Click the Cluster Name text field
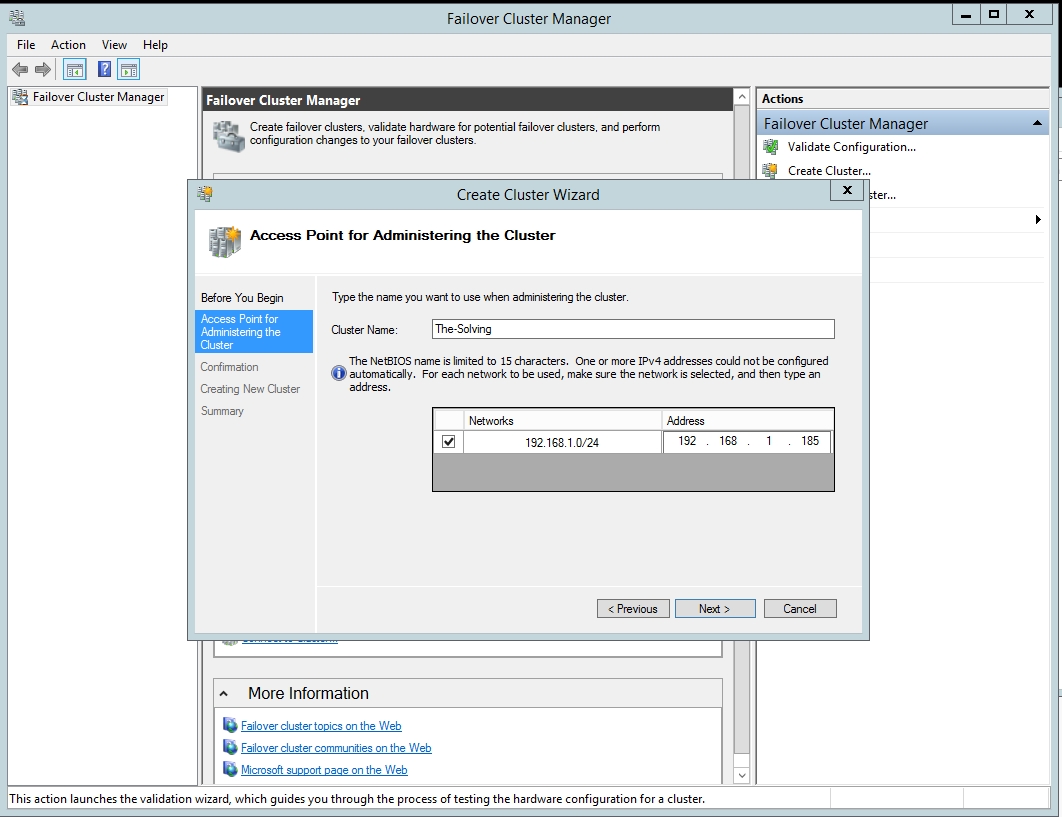Viewport: 1062px width, 817px height. point(633,329)
